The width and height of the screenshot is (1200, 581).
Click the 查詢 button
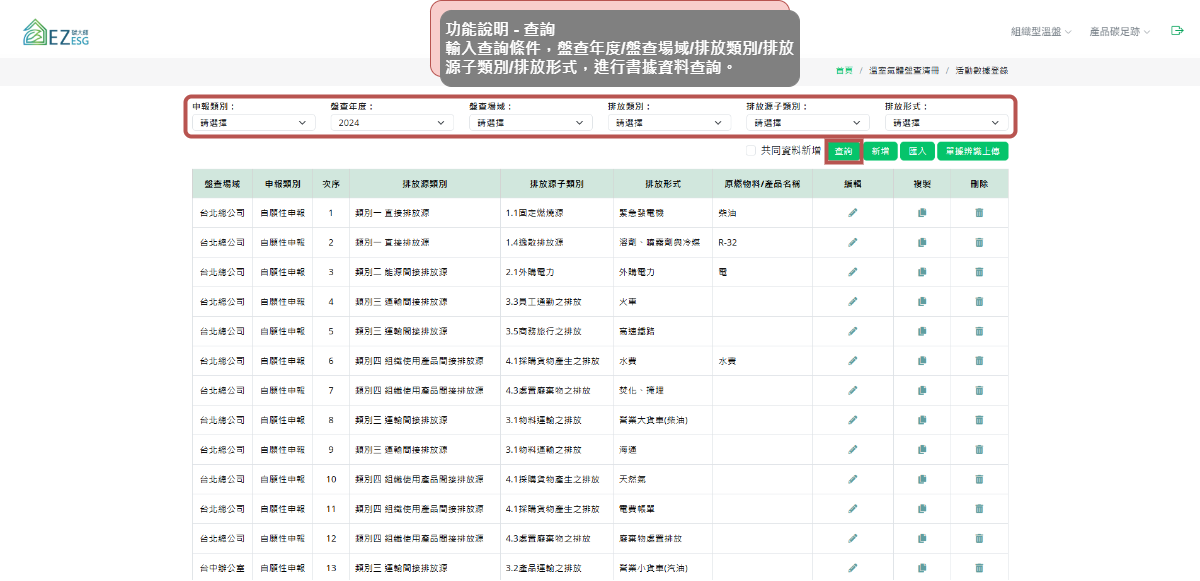[x=844, y=151]
